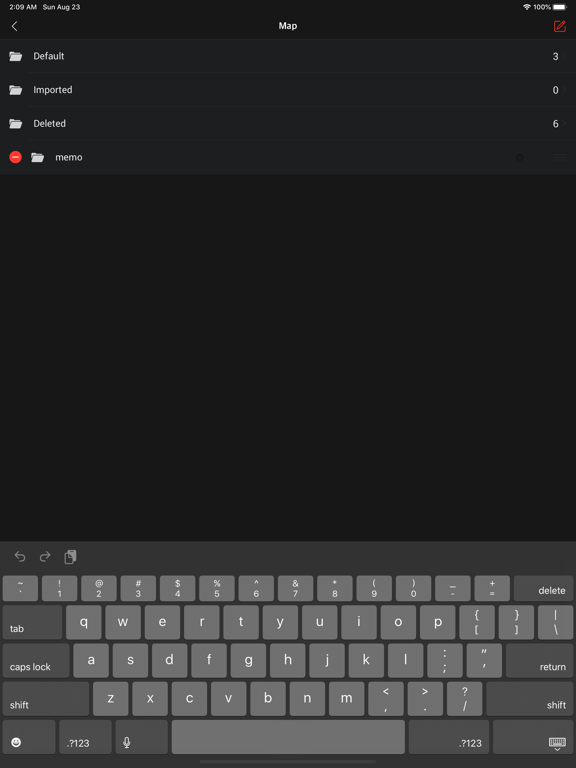Screen dimensions: 576x768
Task: Toggle the caps lock key
Action: [36, 661]
